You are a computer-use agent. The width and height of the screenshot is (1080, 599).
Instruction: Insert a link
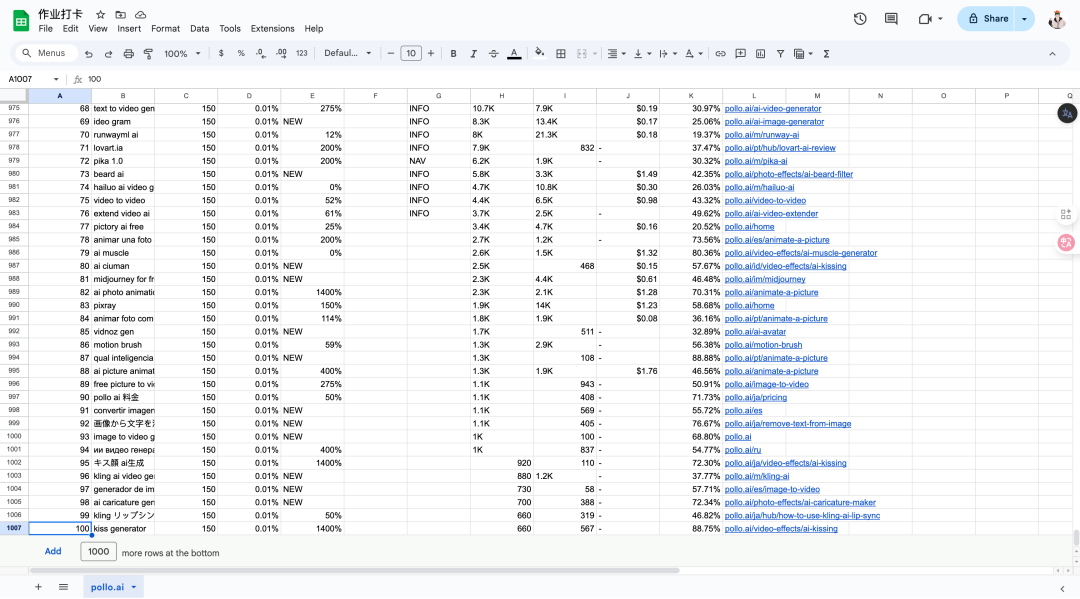[x=720, y=54]
